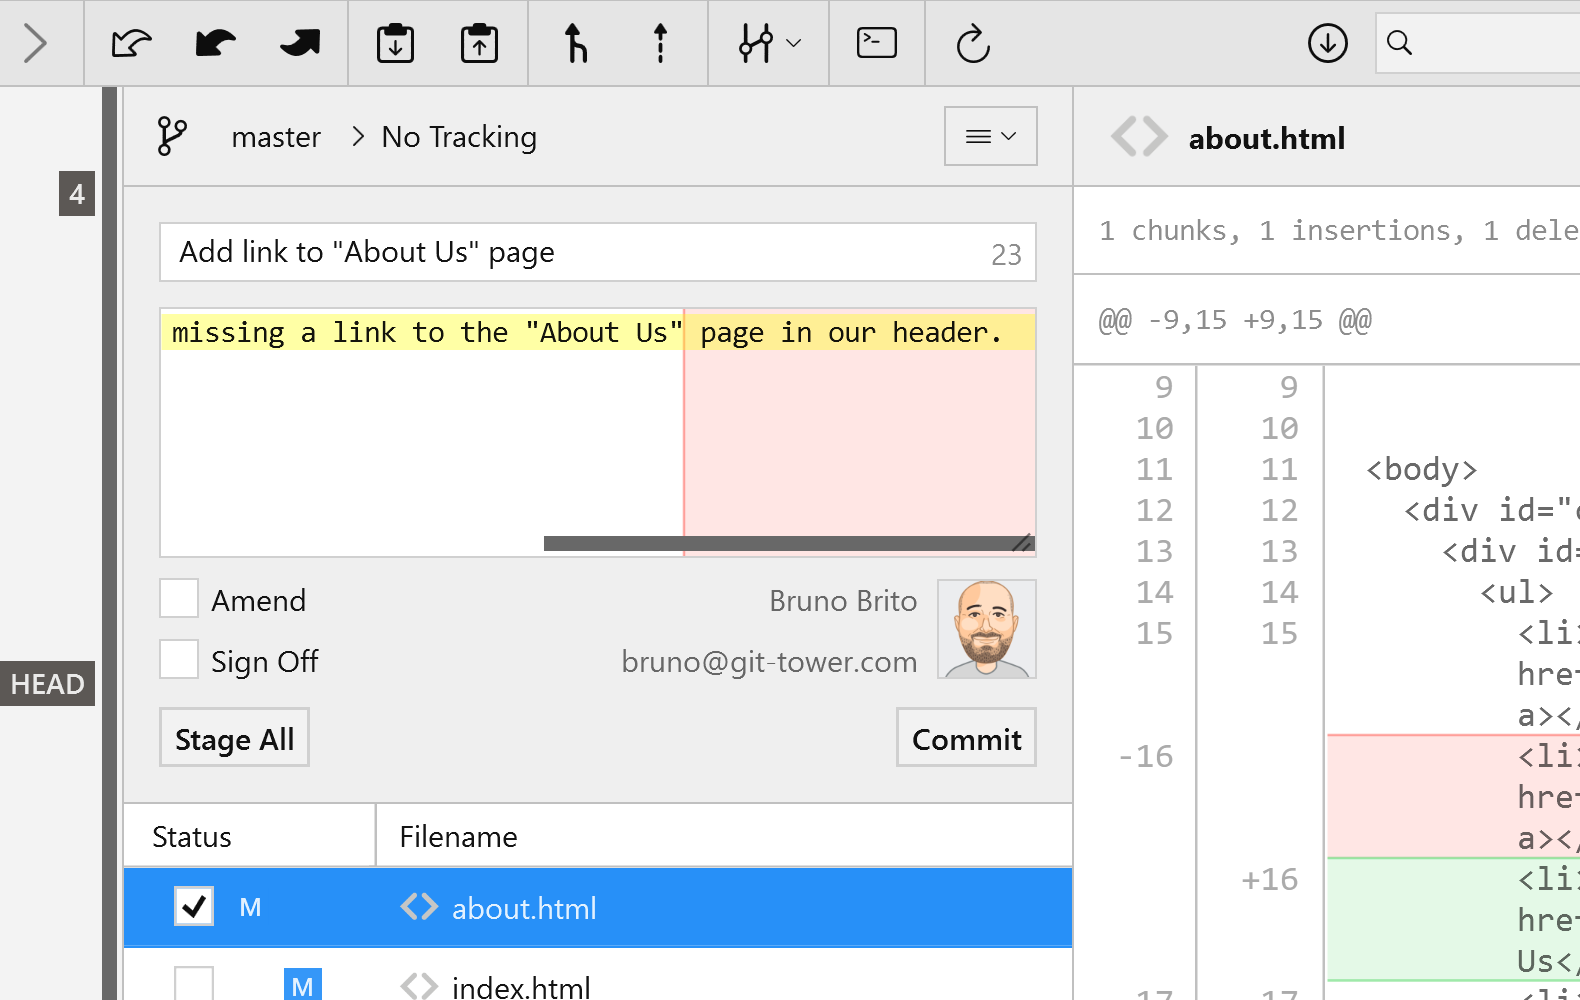Click the Merge branch icon
This screenshot has height=1000, width=1580.
(x=575, y=43)
